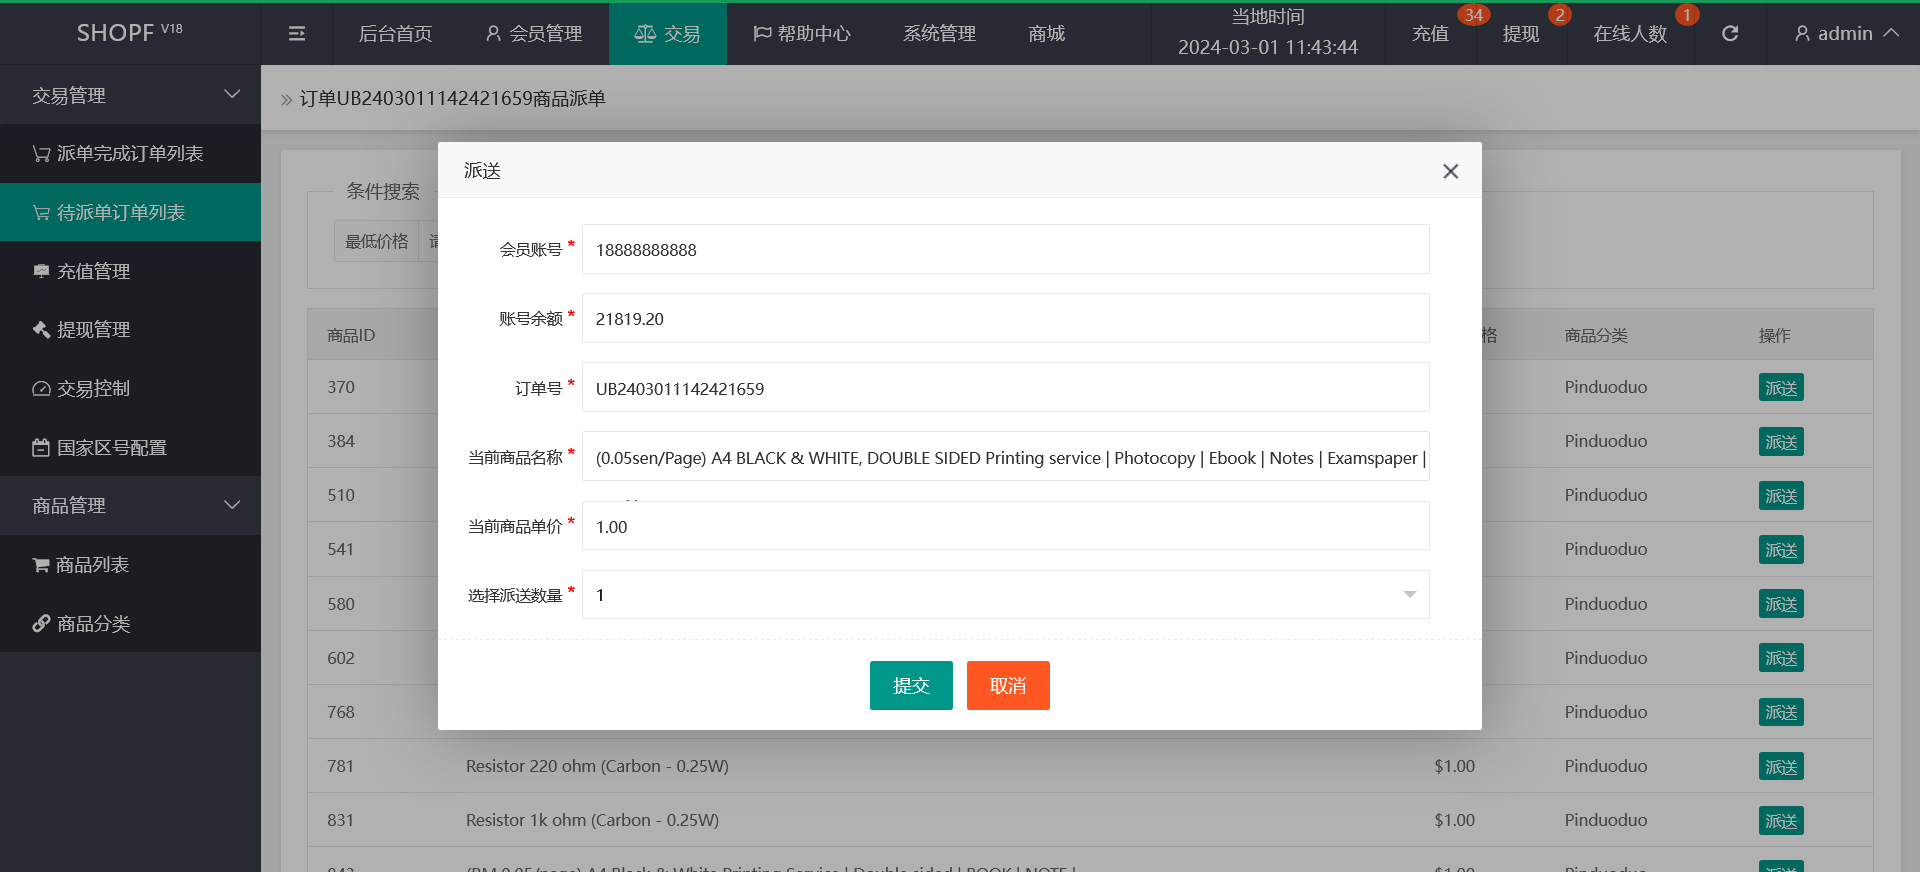Click 派送 button for product 831
Screen dimensions: 1920x872
pos(1781,821)
